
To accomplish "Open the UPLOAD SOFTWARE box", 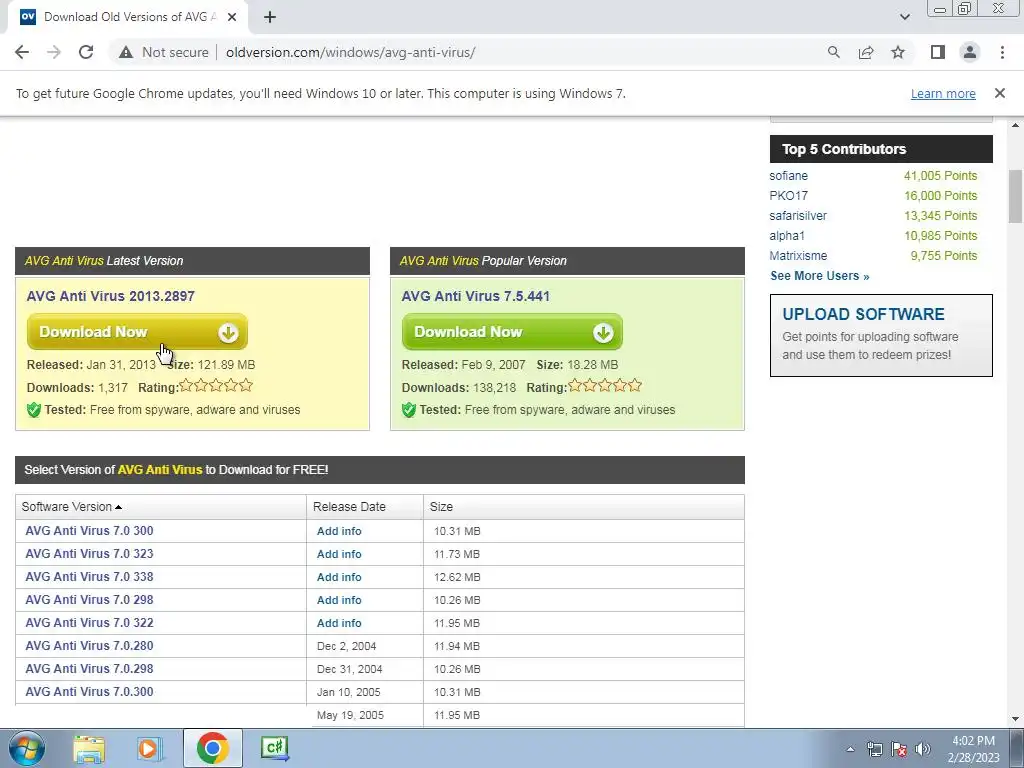I will [x=881, y=335].
